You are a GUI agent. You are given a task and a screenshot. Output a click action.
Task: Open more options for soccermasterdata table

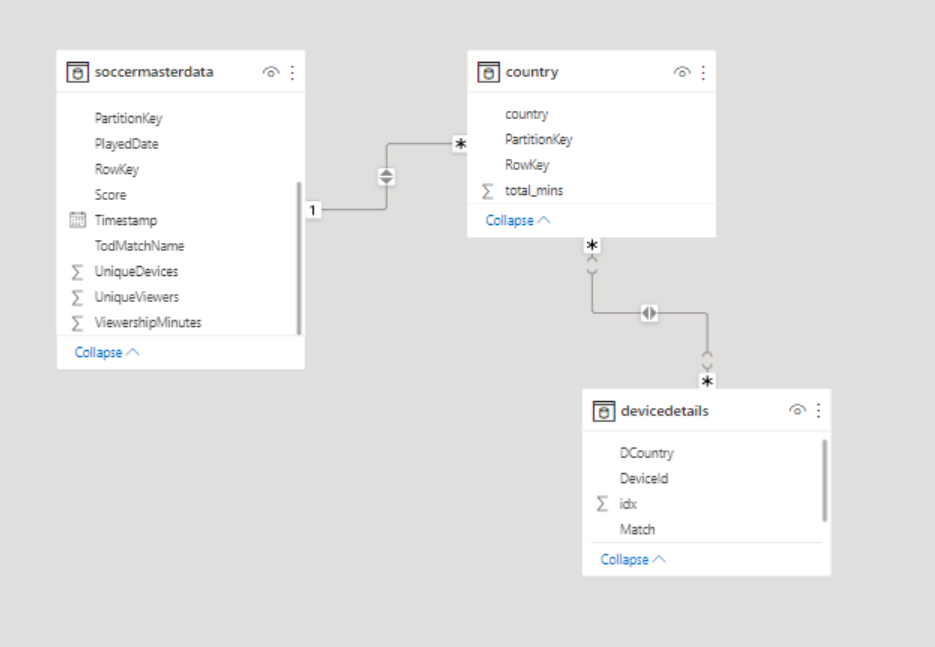(x=292, y=72)
